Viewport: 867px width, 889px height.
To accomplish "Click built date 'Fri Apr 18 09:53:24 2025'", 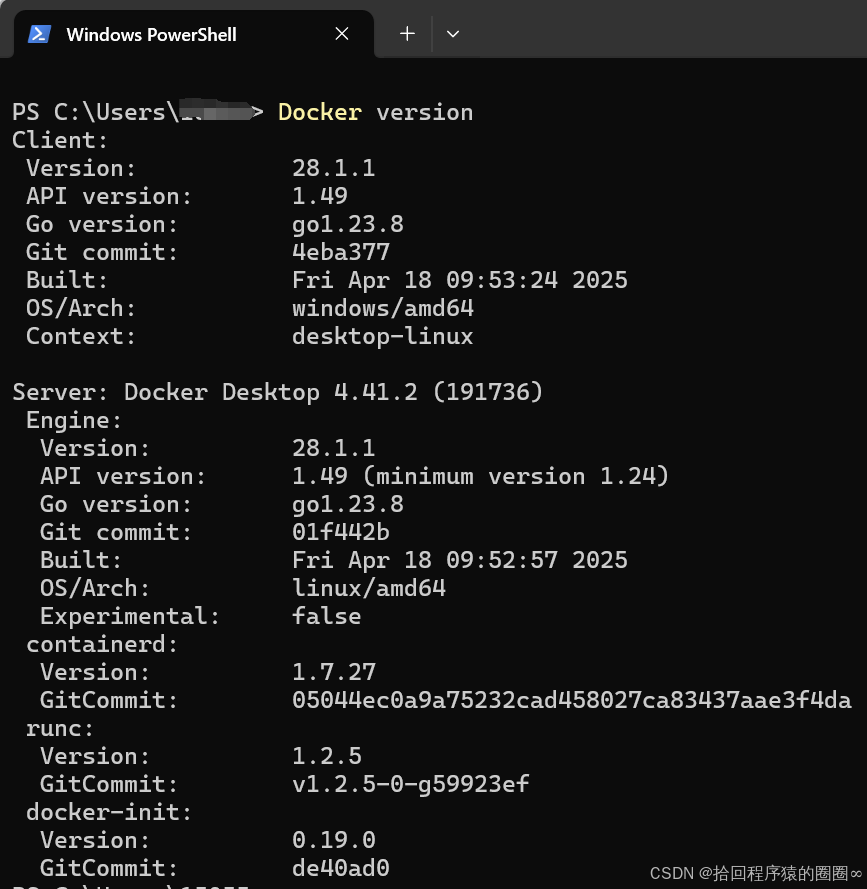I will click(460, 280).
